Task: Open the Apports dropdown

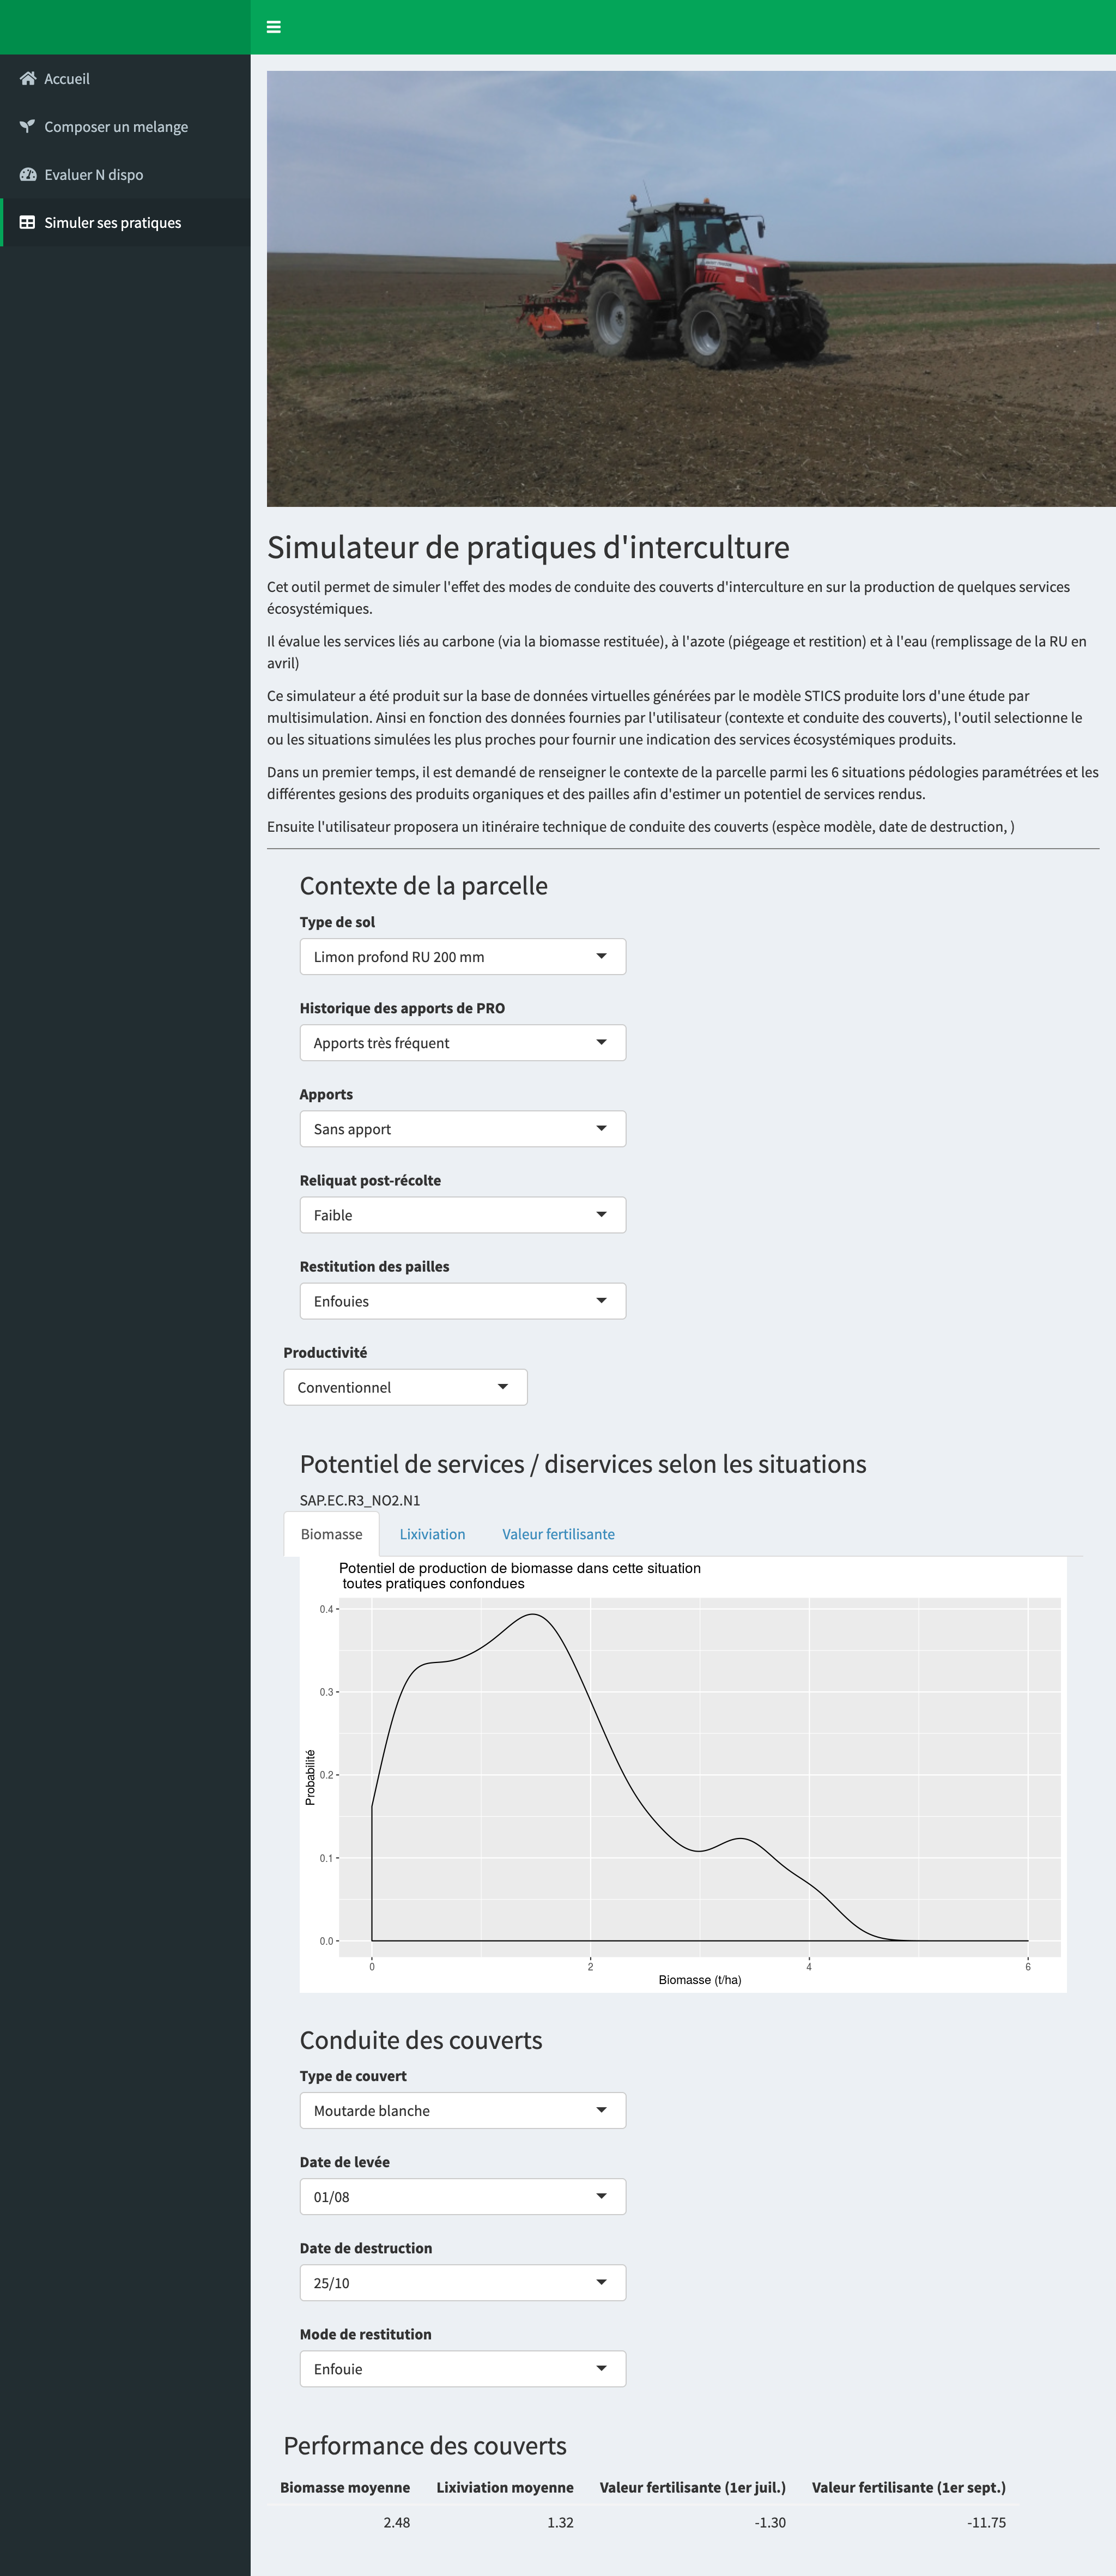Action: point(462,1129)
